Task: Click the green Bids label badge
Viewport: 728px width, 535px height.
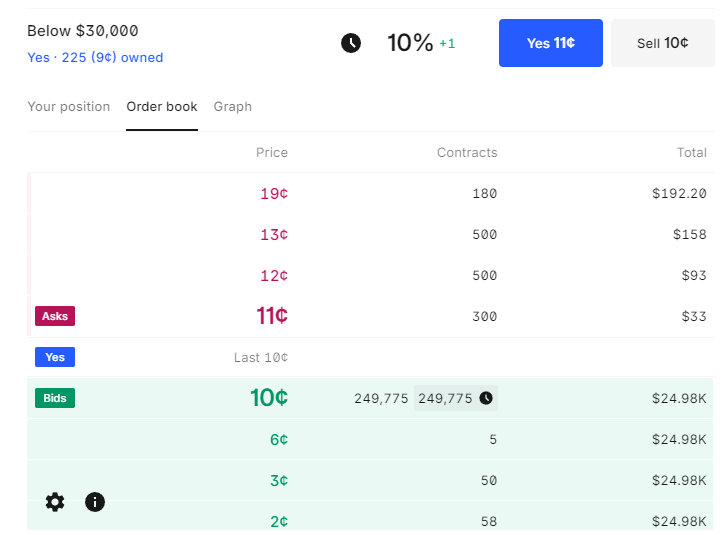Action: [55, 398]
